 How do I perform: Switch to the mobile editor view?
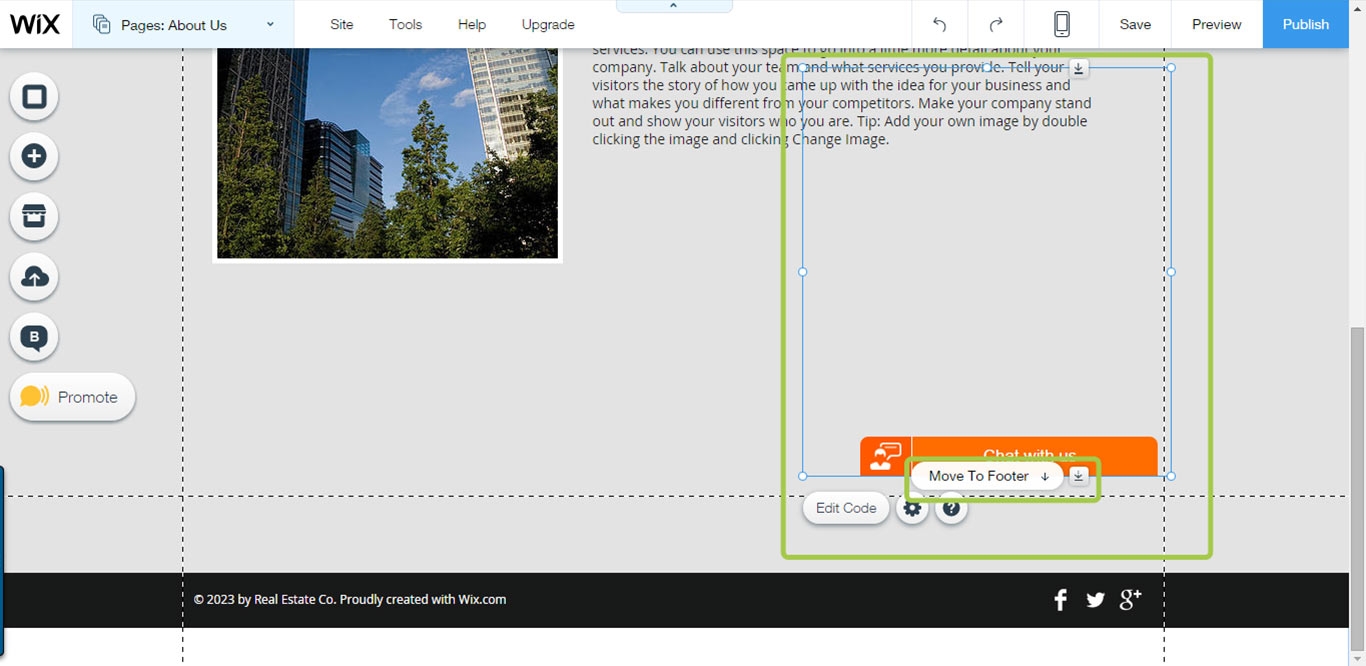click(x=1062, y=24)
